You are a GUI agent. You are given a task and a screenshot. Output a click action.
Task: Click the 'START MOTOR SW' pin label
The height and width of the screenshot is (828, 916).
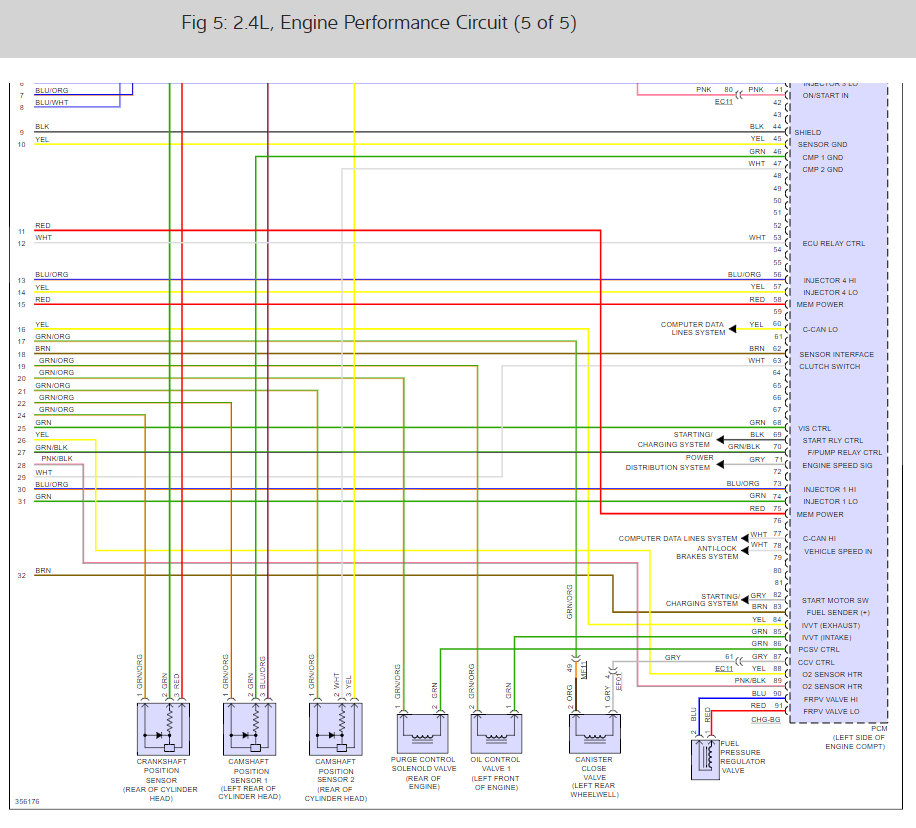[835, 601]
